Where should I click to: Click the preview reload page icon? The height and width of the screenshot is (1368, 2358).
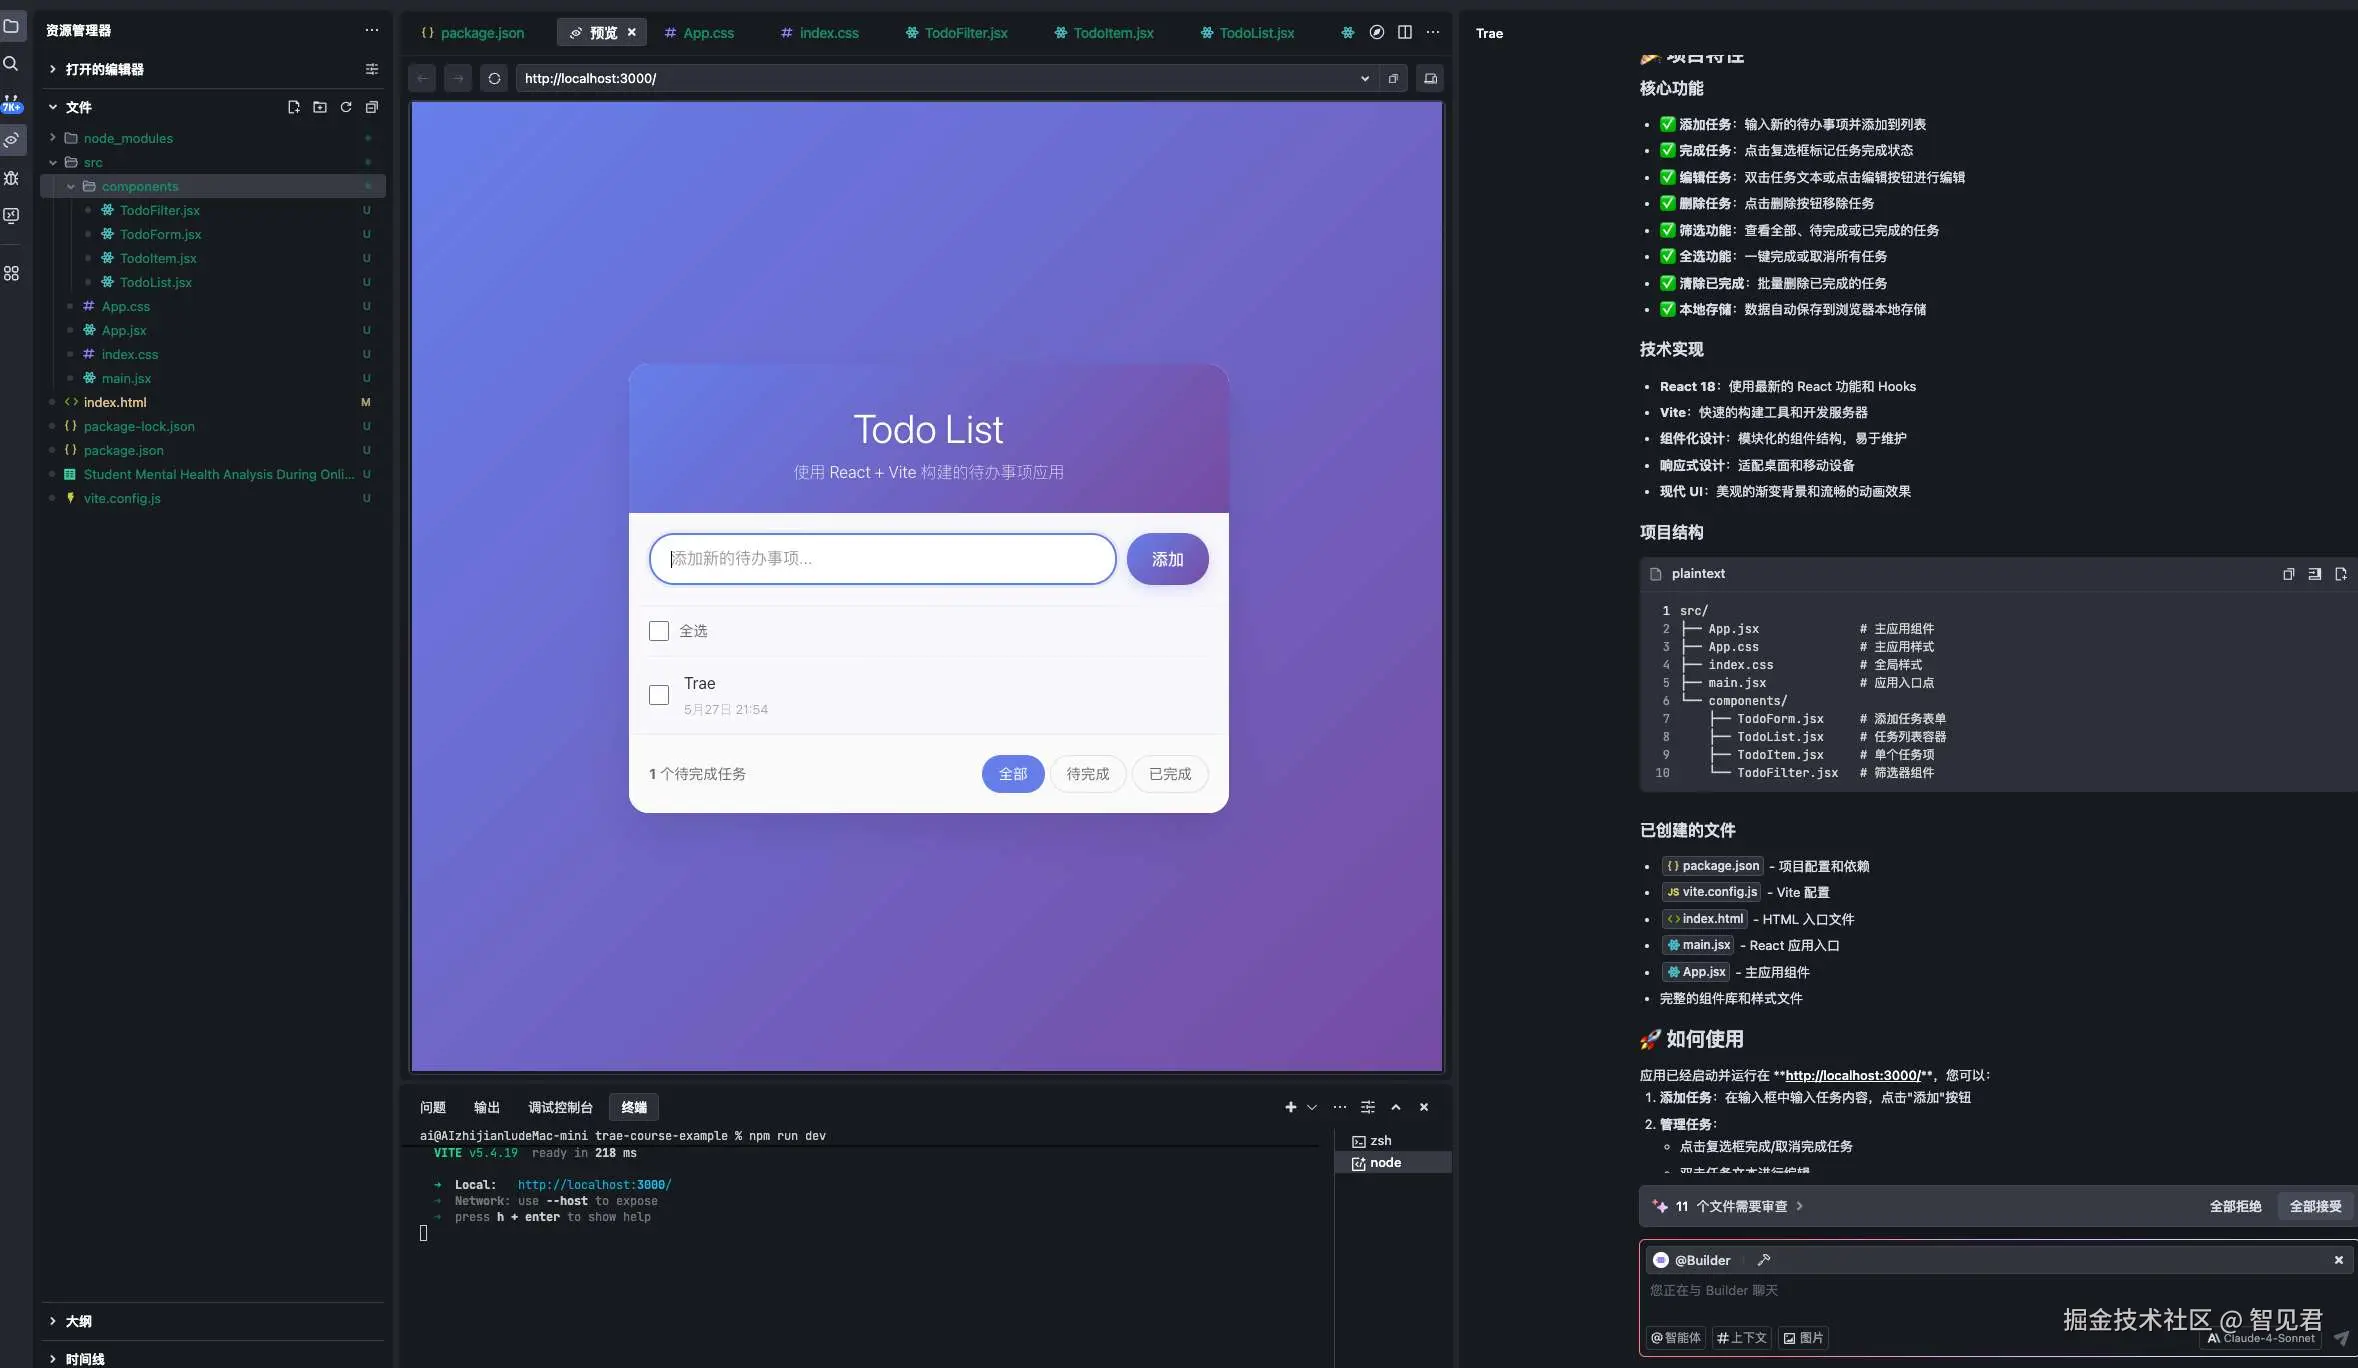[494, 78]
